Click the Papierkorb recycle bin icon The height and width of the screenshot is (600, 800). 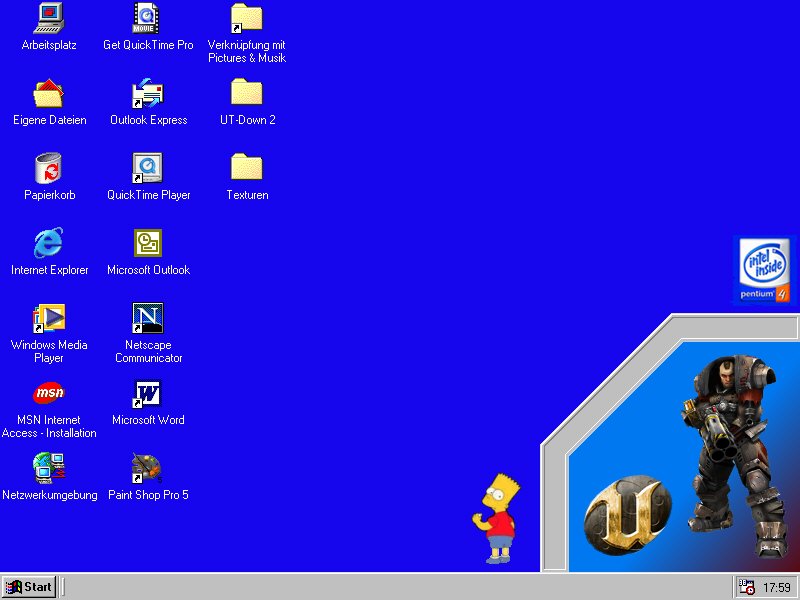[49, 168]
